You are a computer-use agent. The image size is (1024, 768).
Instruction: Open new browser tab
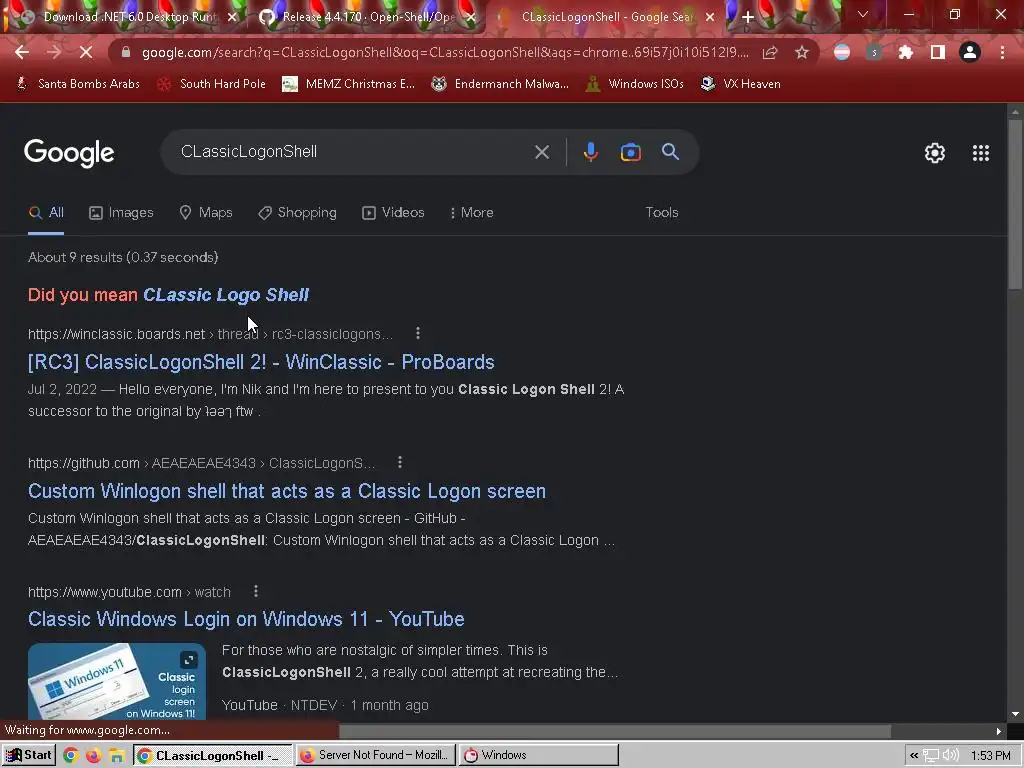pos(748,17)
